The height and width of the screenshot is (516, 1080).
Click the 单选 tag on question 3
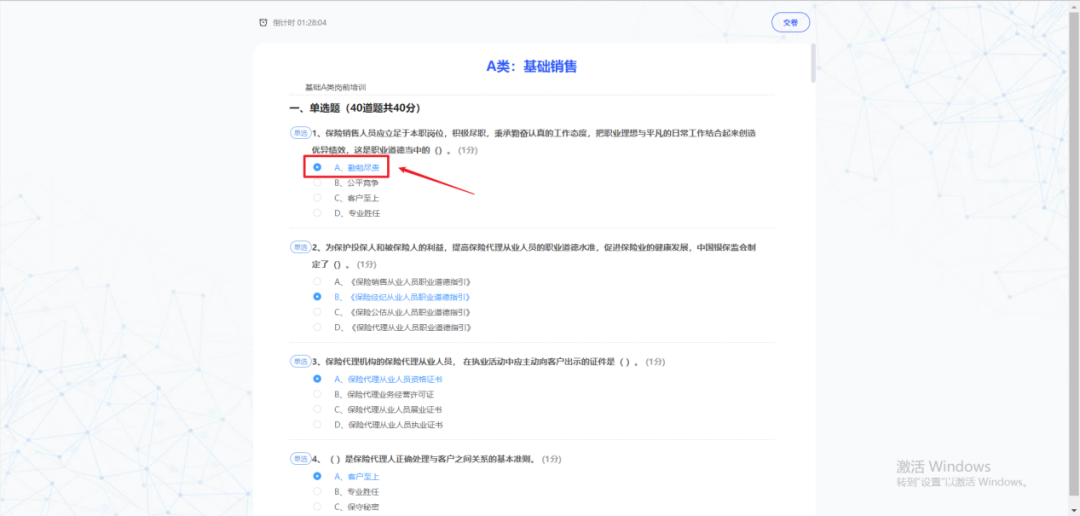[300, 361]
